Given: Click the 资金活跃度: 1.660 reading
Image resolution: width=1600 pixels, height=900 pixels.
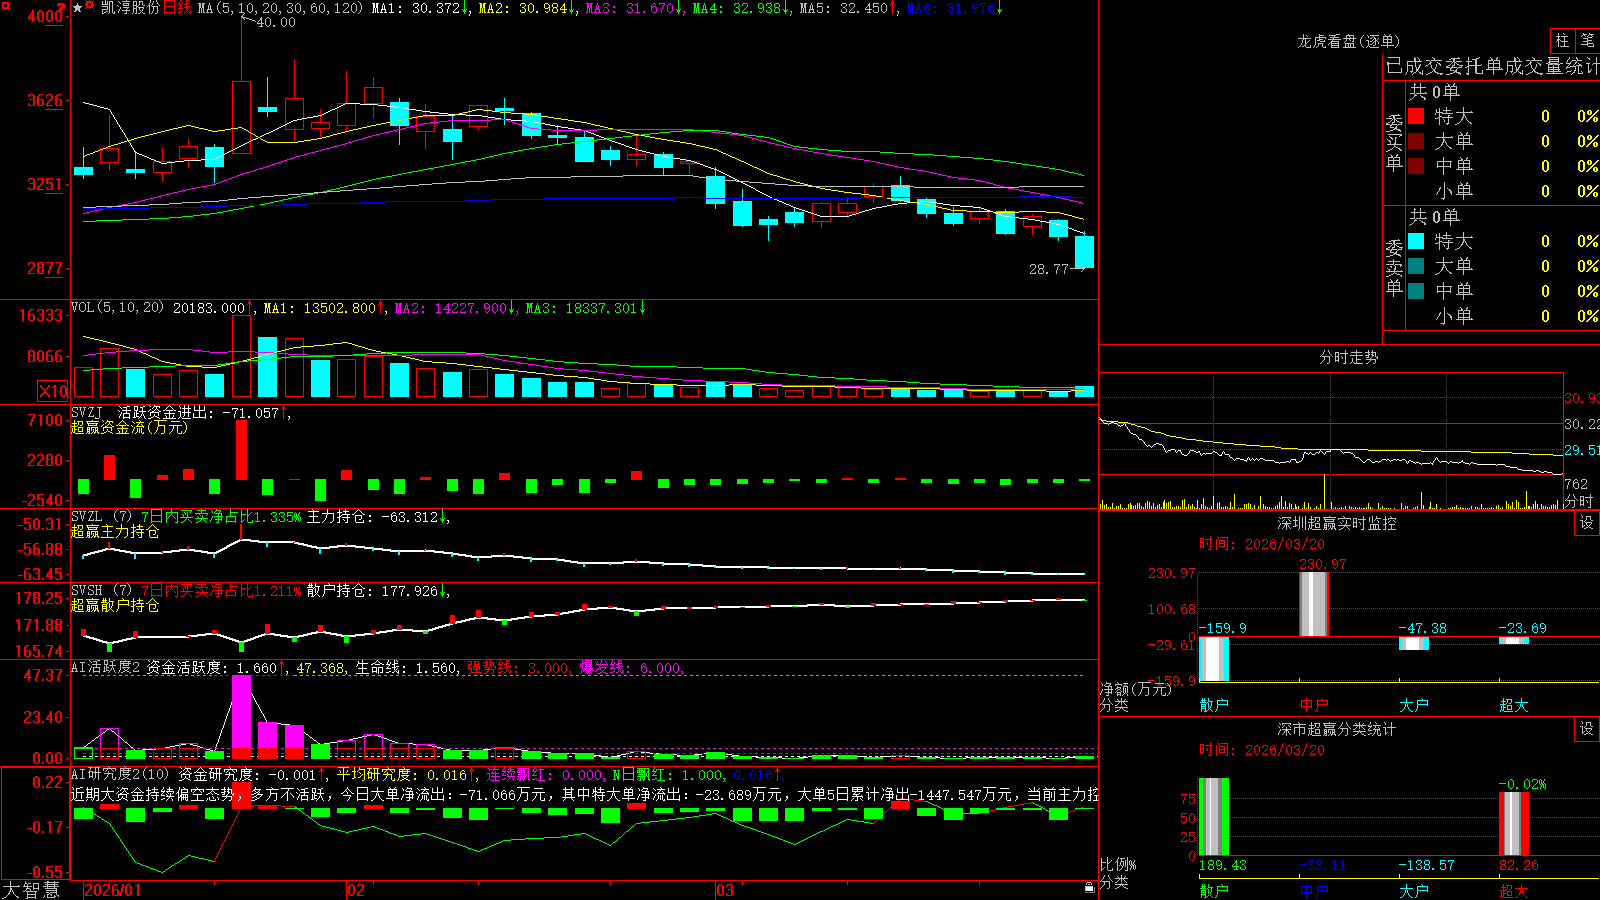Looking at the screenshot, I should coord(216,667).
